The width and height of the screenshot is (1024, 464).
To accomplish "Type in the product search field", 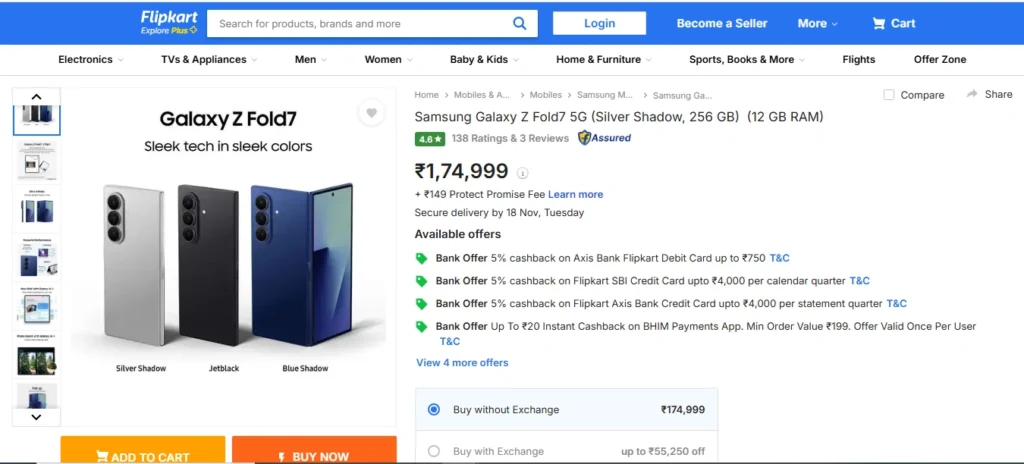I will click(x=360, y=23).
